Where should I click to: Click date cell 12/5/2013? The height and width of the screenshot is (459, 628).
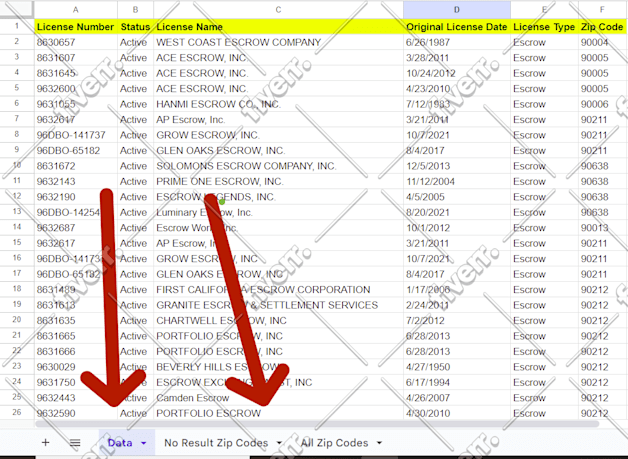[457, 166]
